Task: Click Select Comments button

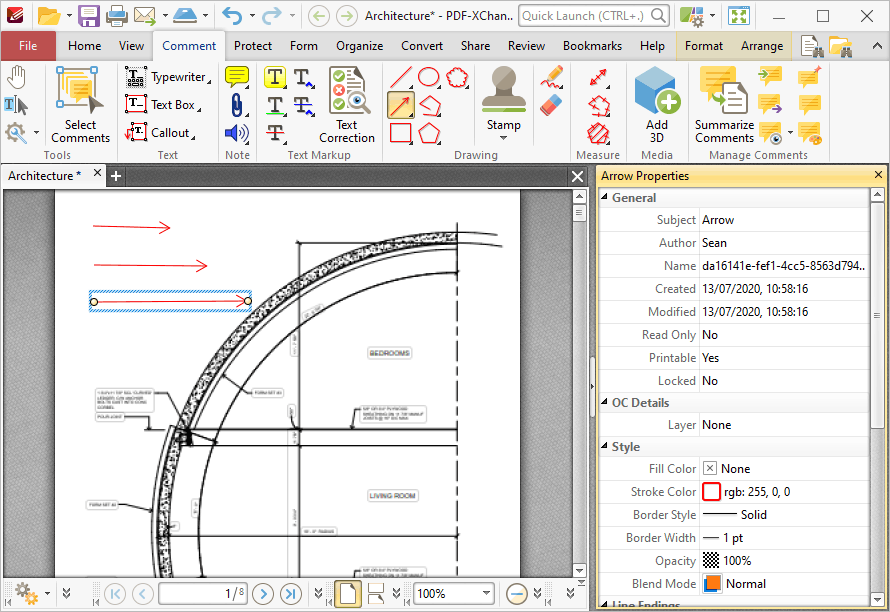Action: click(x=81, y=105)
